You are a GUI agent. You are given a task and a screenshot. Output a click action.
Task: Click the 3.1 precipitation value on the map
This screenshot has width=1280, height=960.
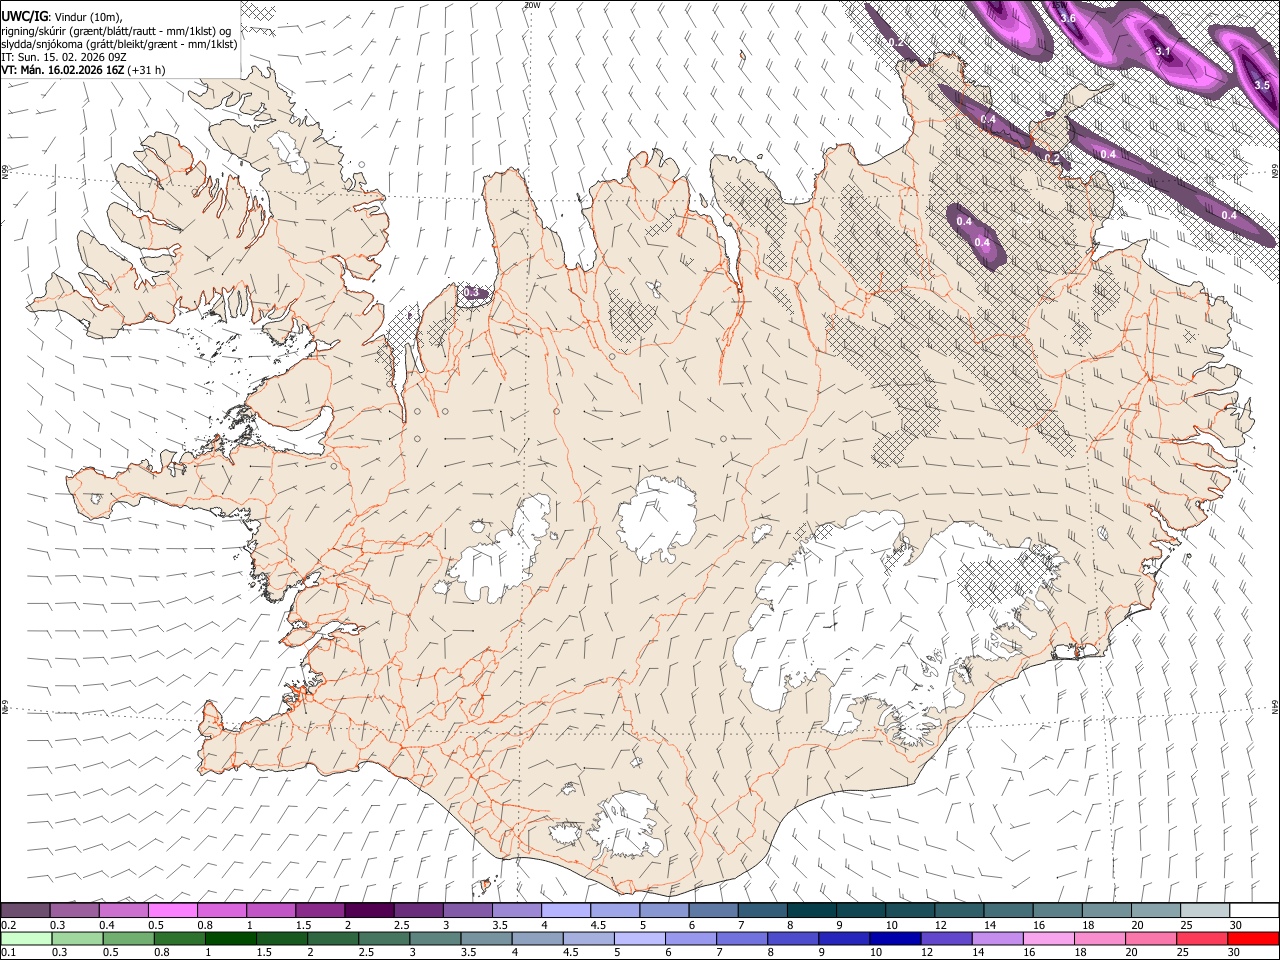tap(1163, 50)
